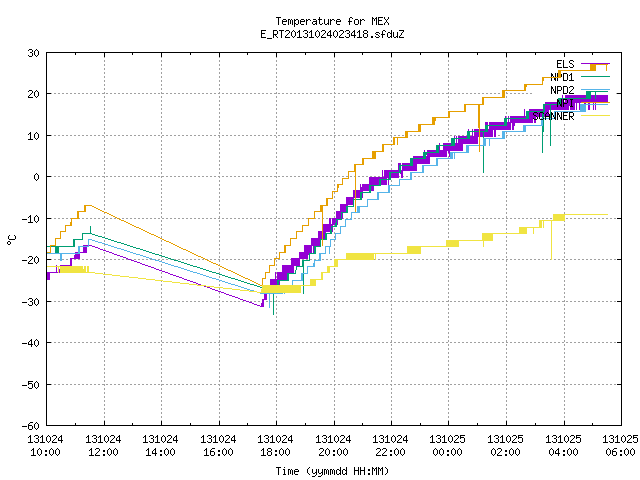Click the ELS legend label

pyautogui.click(x=565, y=64)
